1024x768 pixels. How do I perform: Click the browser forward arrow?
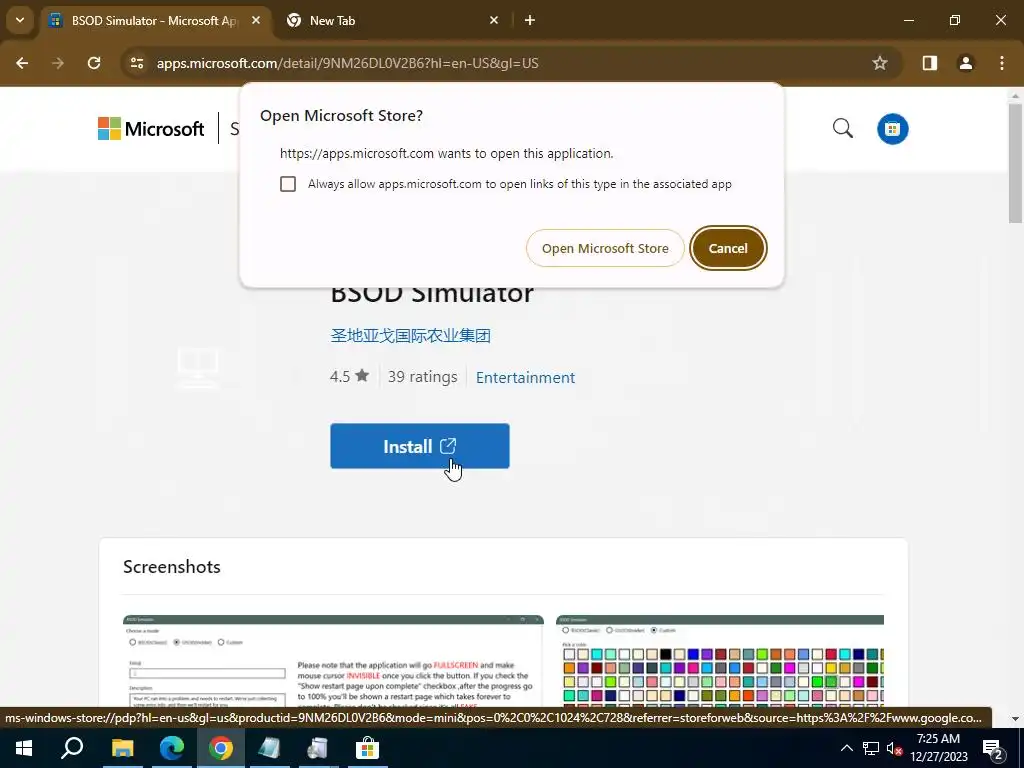click(x=58, y=63)
